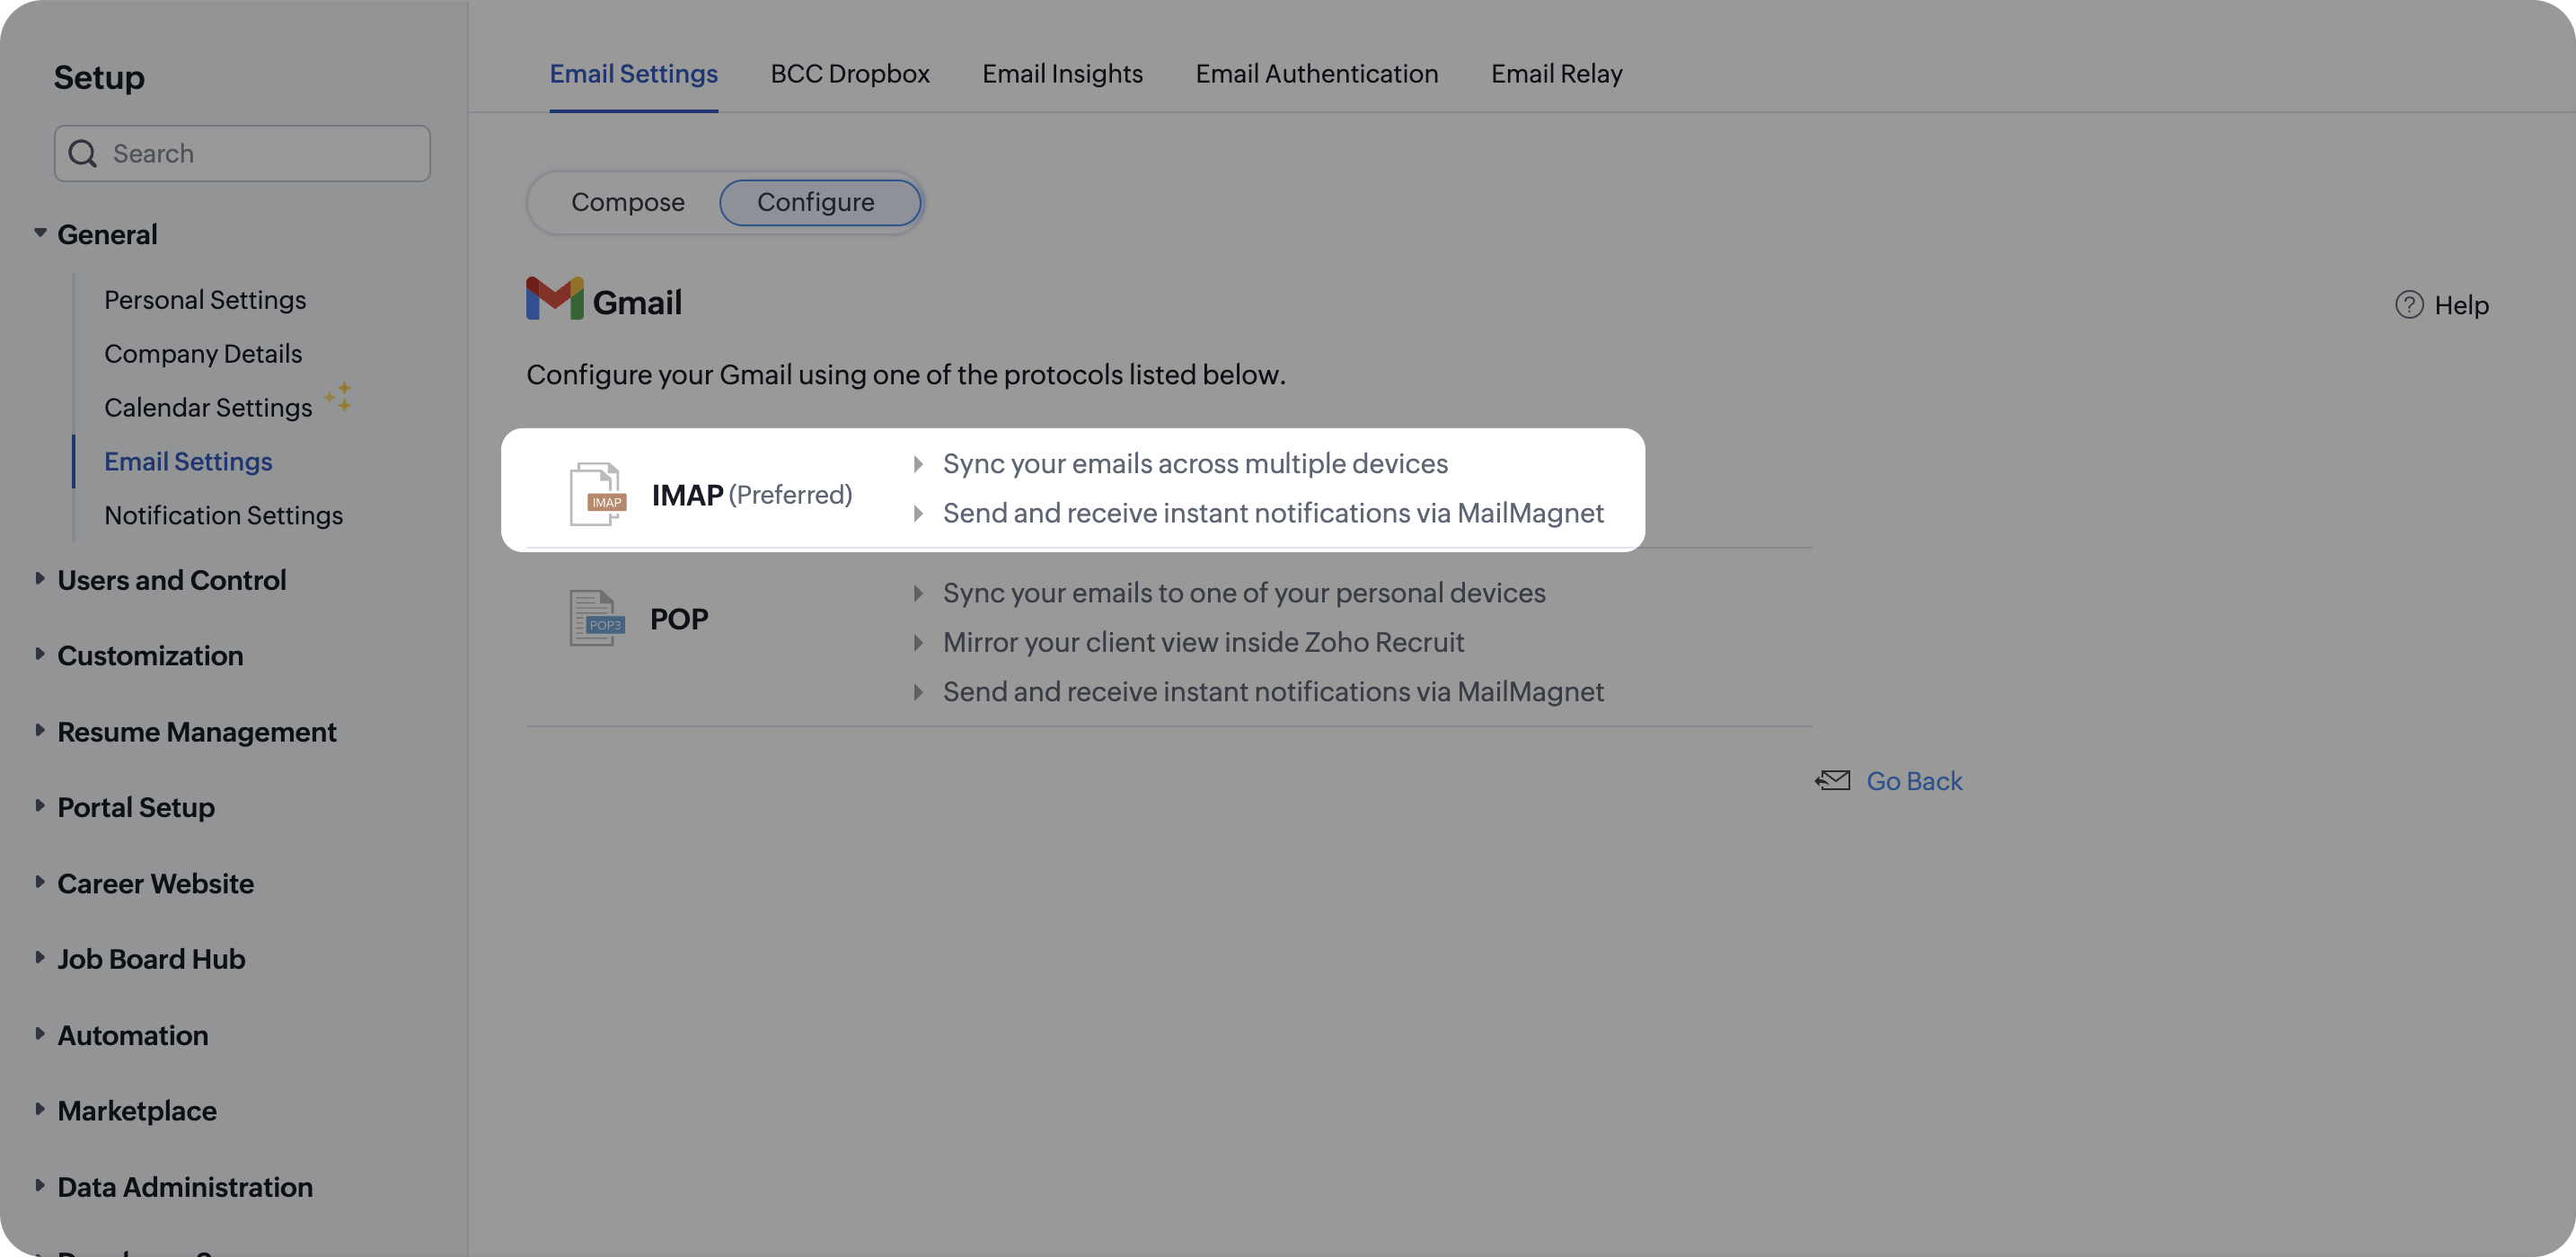
Task: Switch to Email Relay tab
Action: click(x=1556, y=74)
